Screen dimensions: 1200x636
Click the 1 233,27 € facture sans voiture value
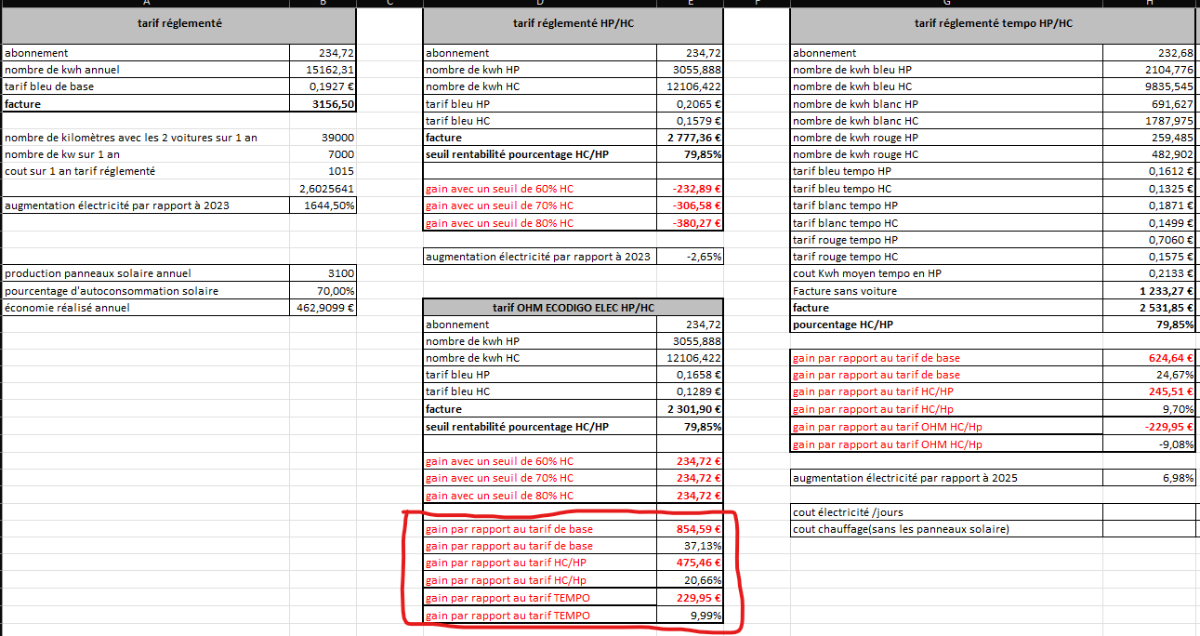(1150, 291)
